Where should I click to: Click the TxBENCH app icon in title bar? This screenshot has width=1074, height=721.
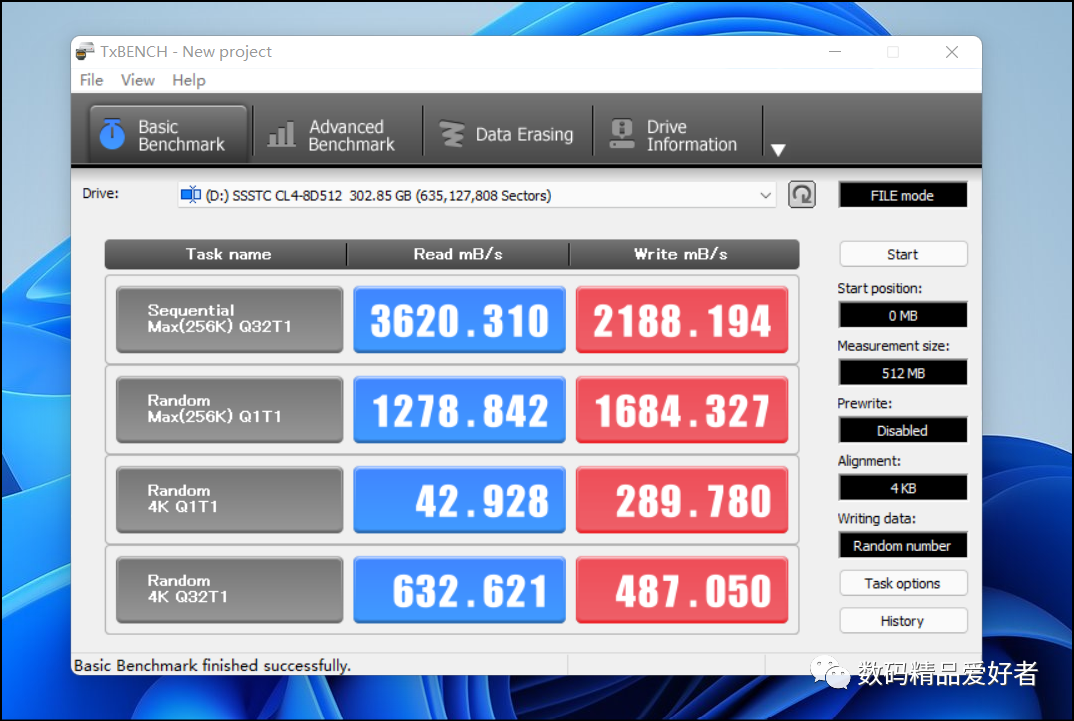click(x=85, y=51)
